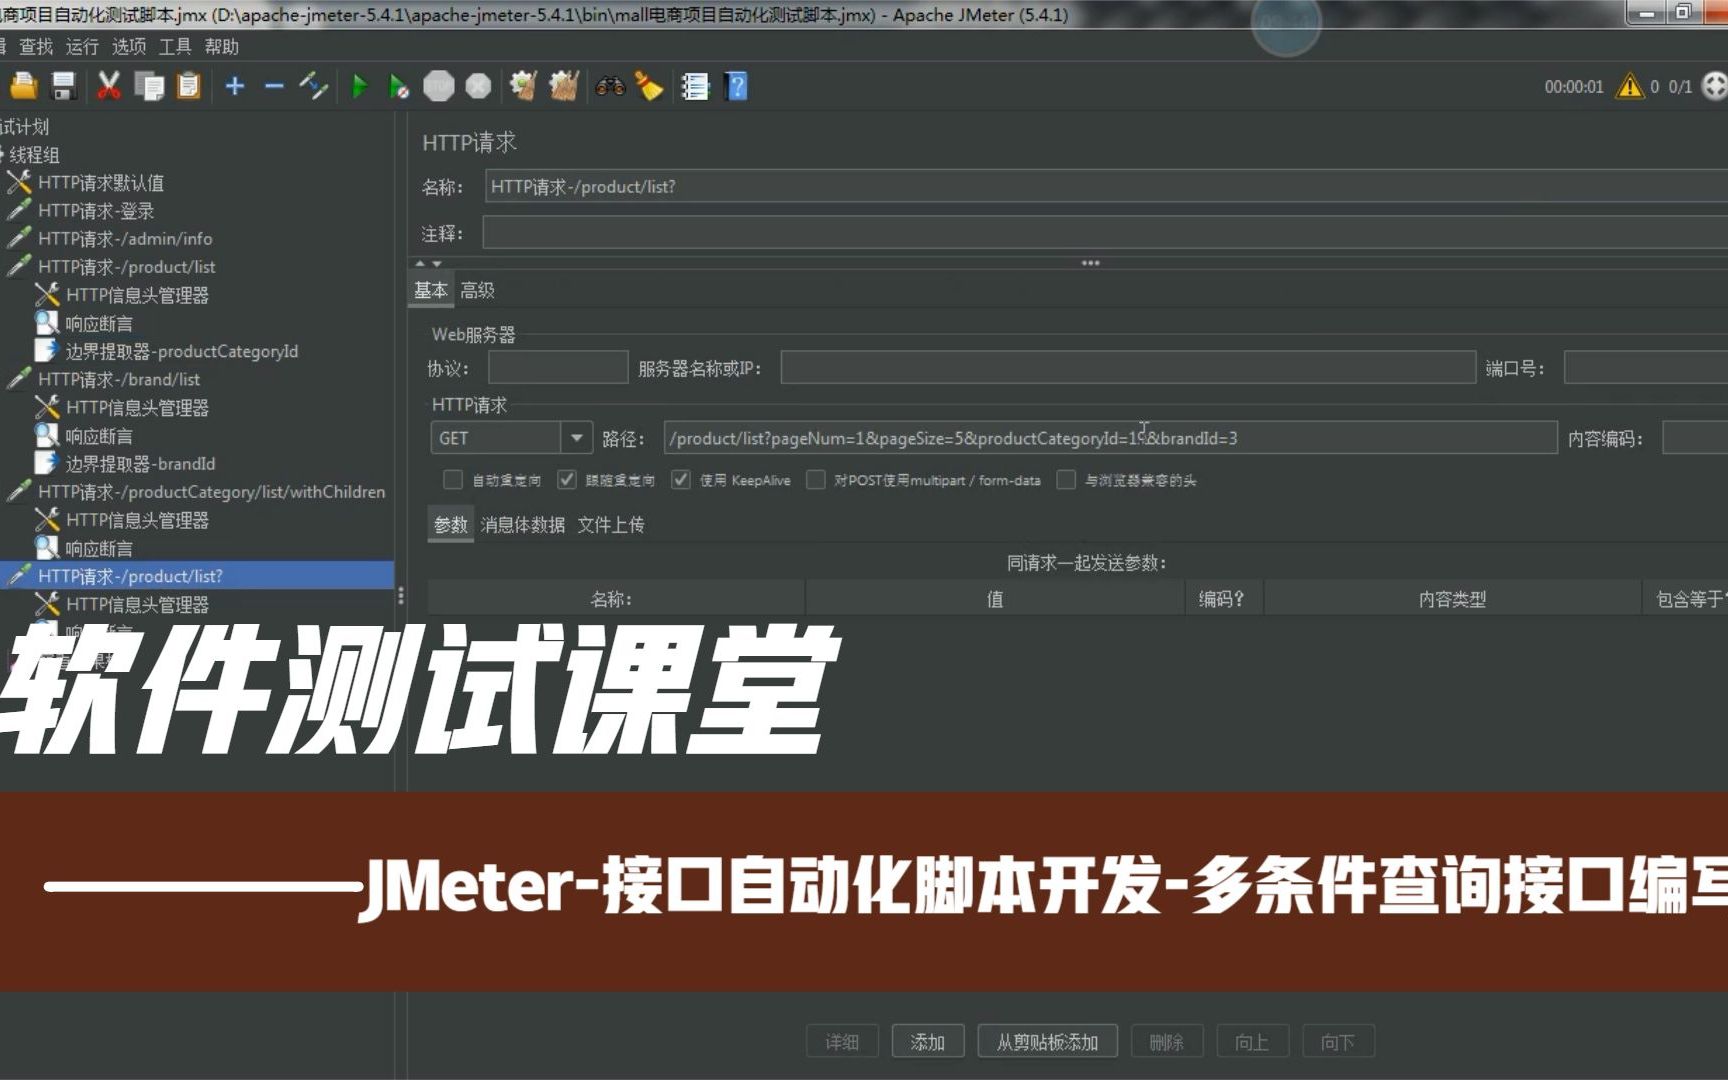Screen dimensions: 1728x1080
Task: Paste from the clipboard icon in the toolbar
Action: (189, 87)
